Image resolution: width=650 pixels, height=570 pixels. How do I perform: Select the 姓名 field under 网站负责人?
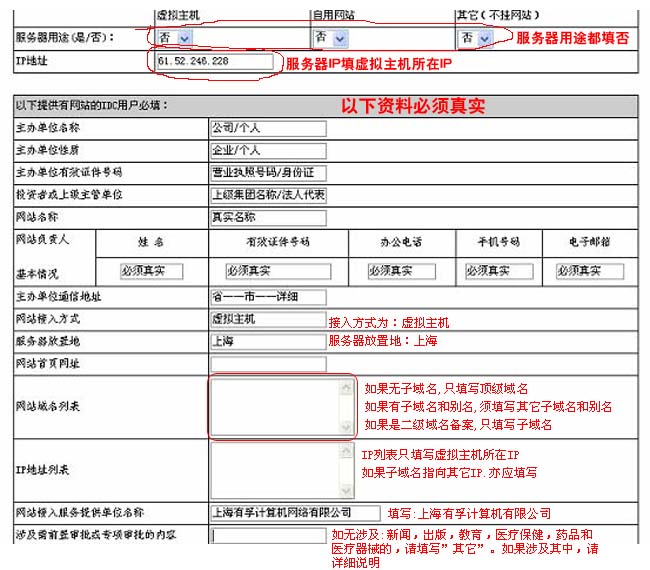pyautogui.click(x=151, y=271)
